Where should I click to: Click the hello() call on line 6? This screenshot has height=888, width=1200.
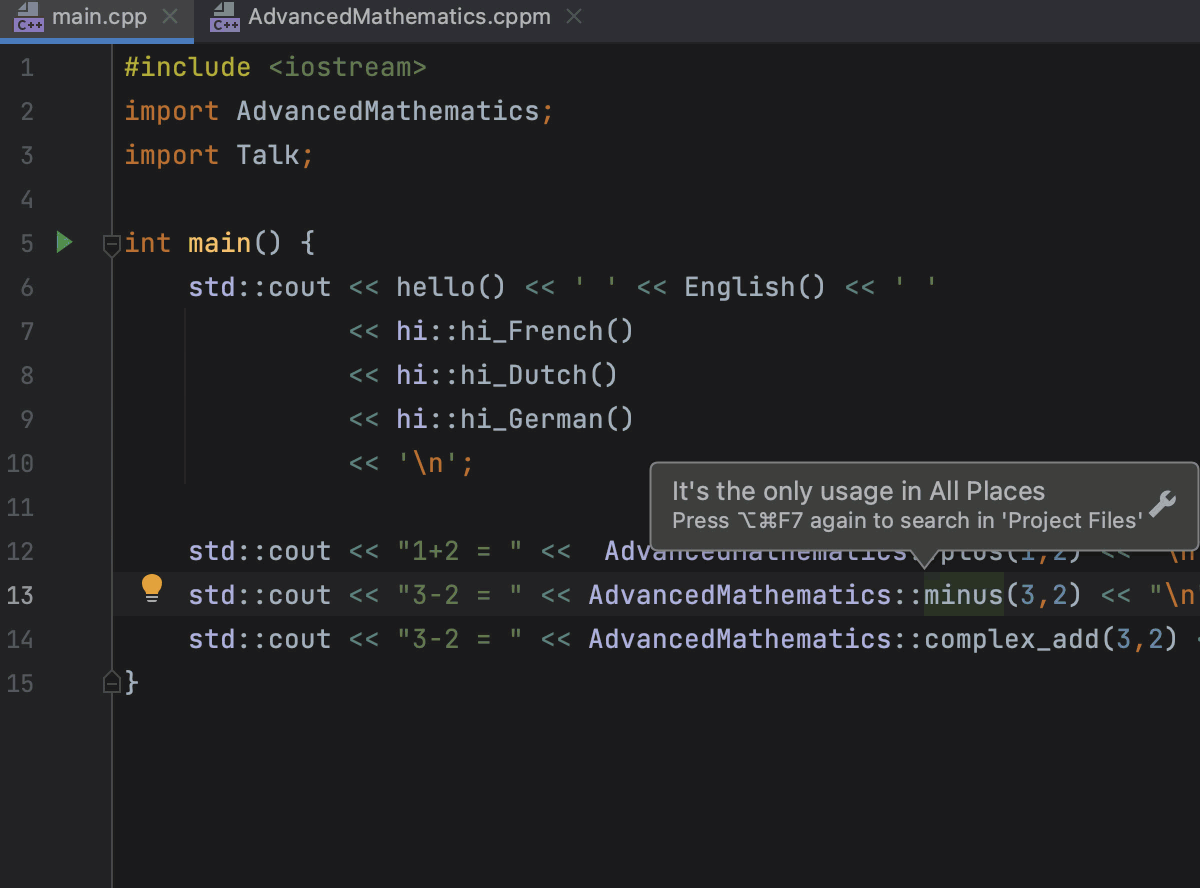pyautogui.click(x=451, y=287)
